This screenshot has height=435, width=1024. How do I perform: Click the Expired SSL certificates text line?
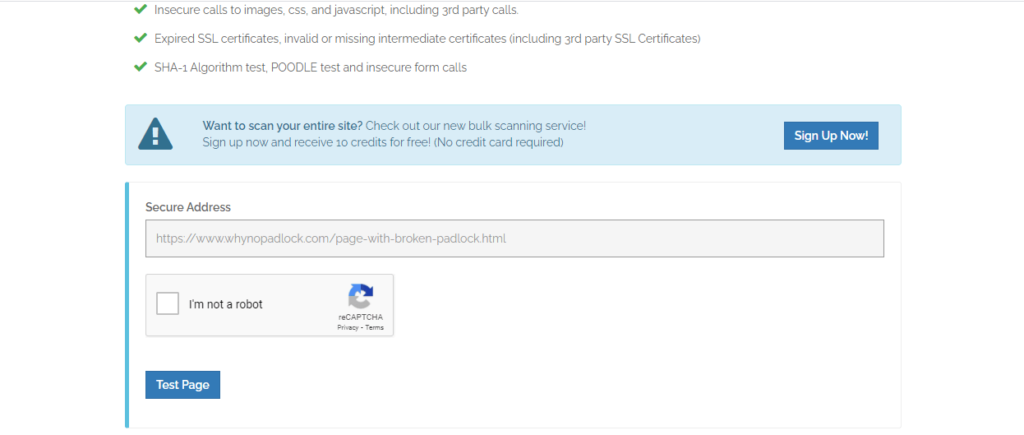pos(427,39)
